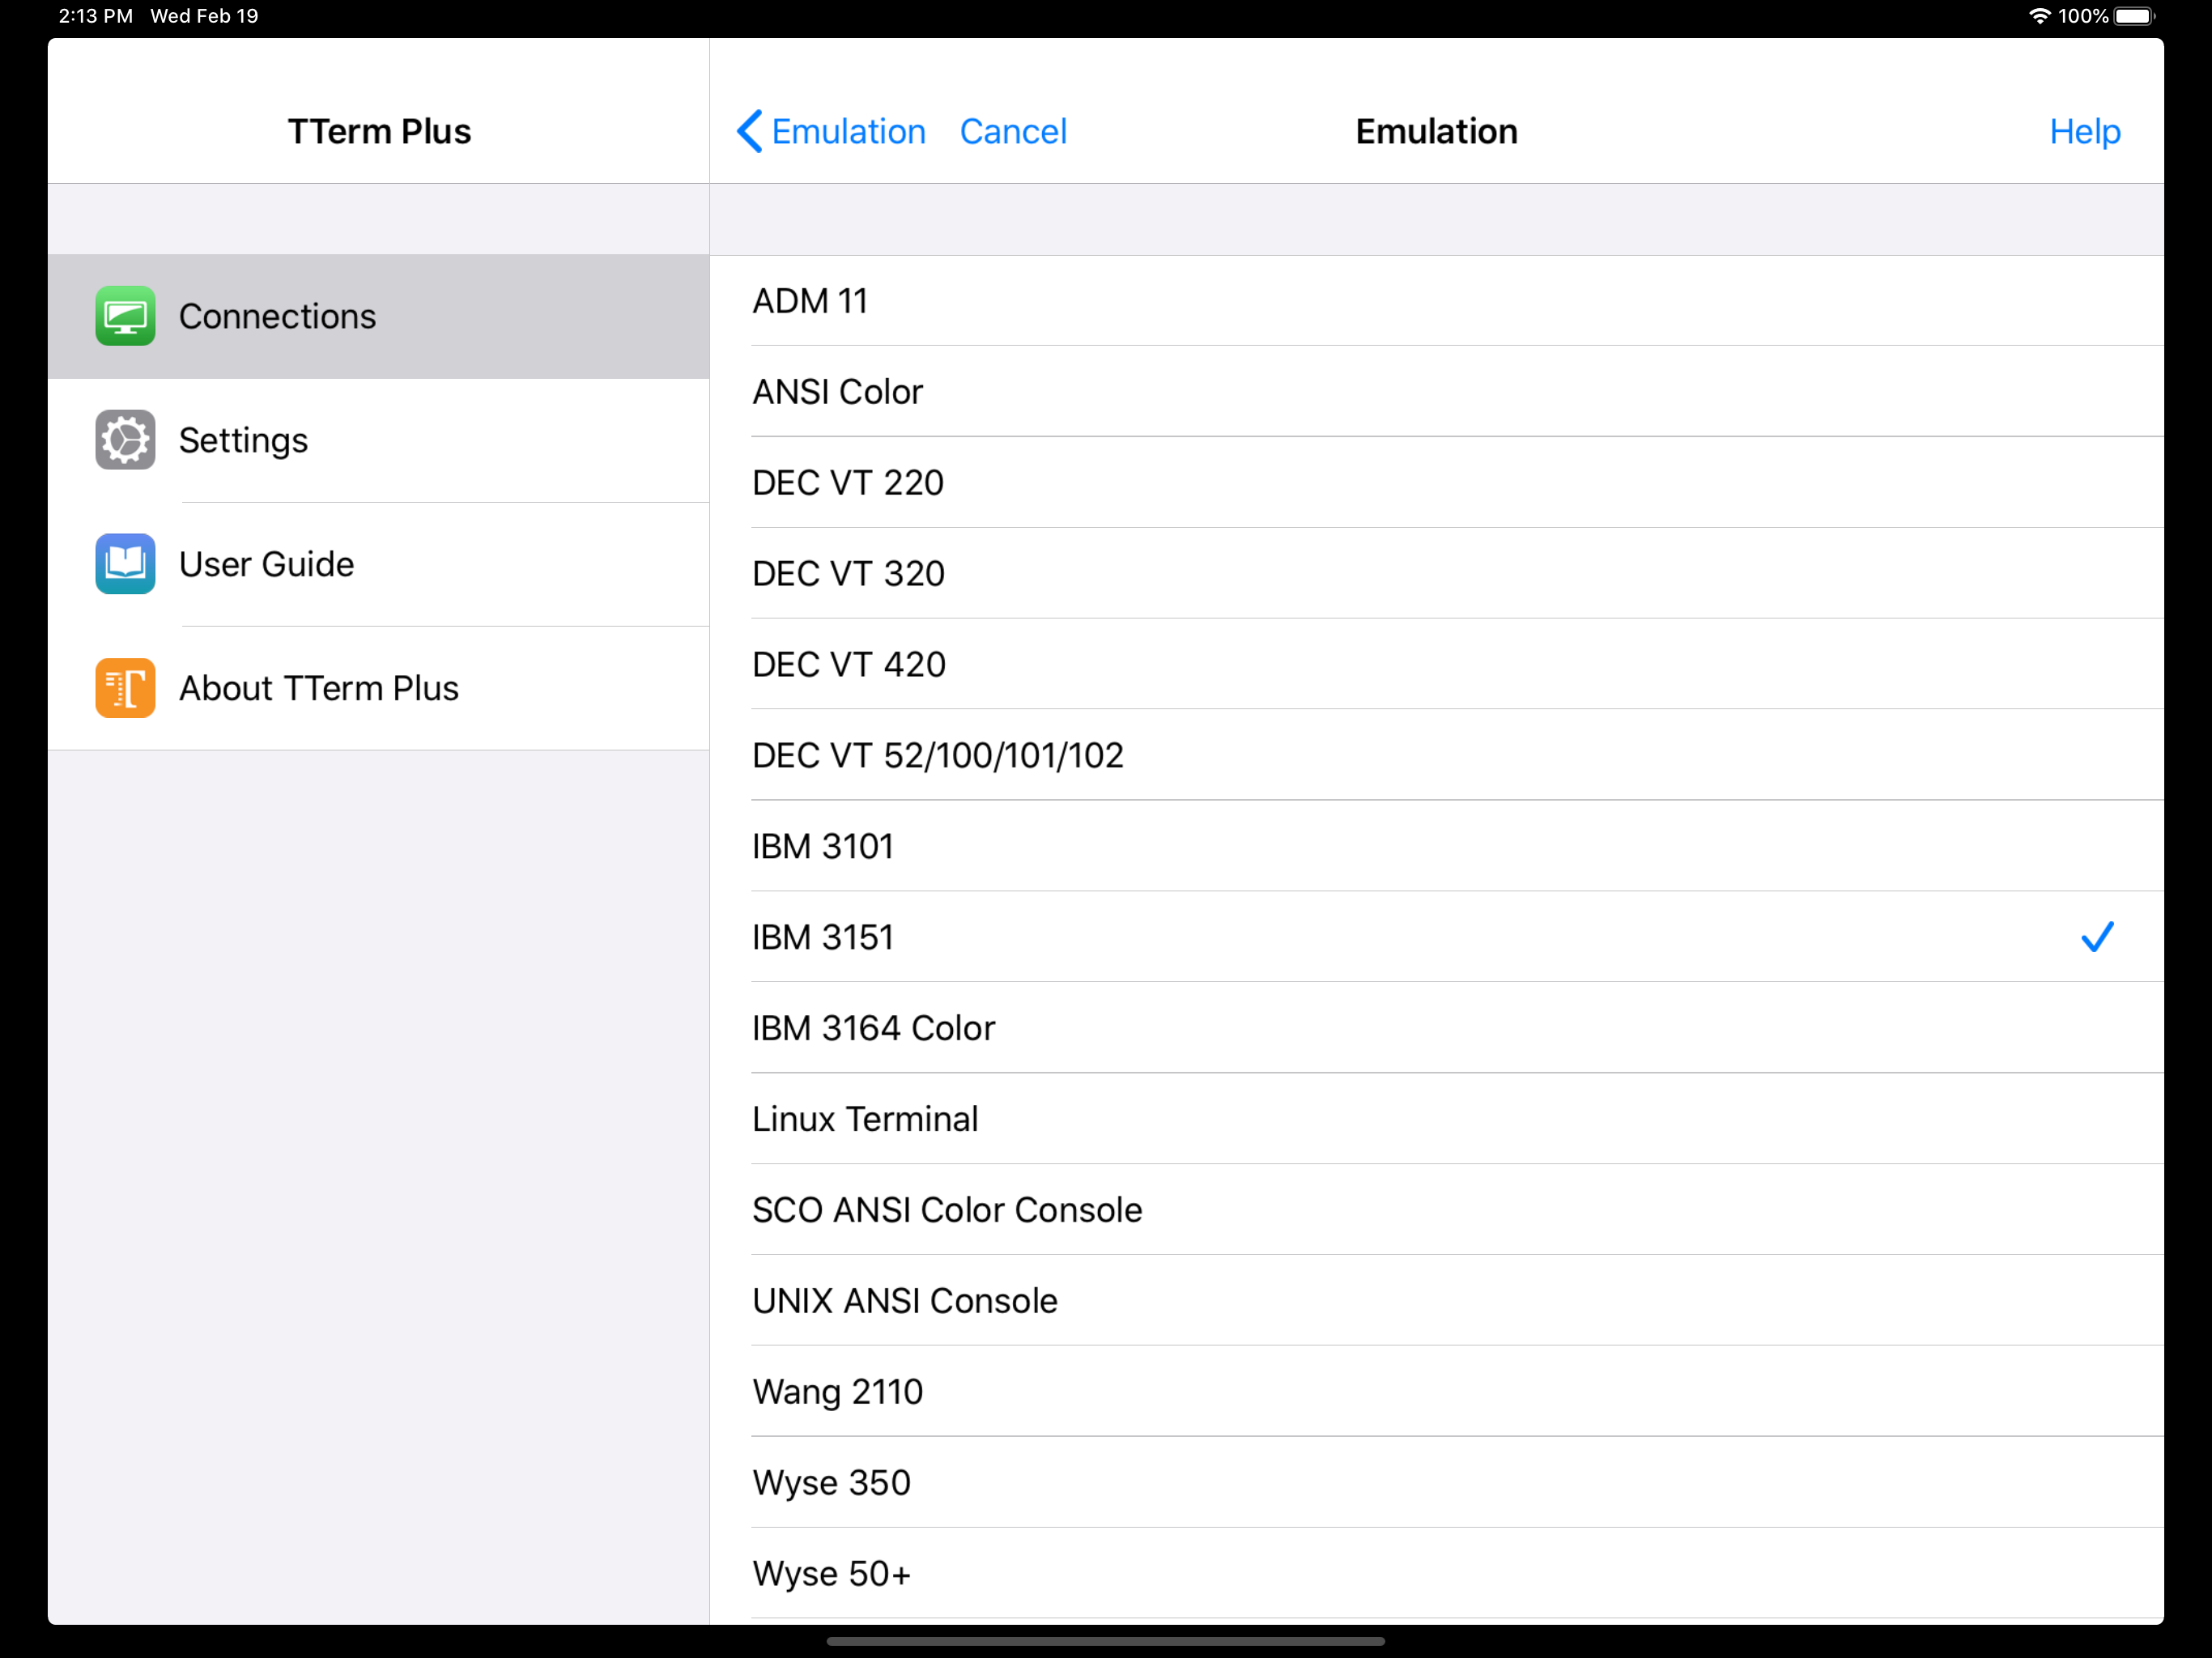Select the IBM 3151 emulation row

point(1436,938)
